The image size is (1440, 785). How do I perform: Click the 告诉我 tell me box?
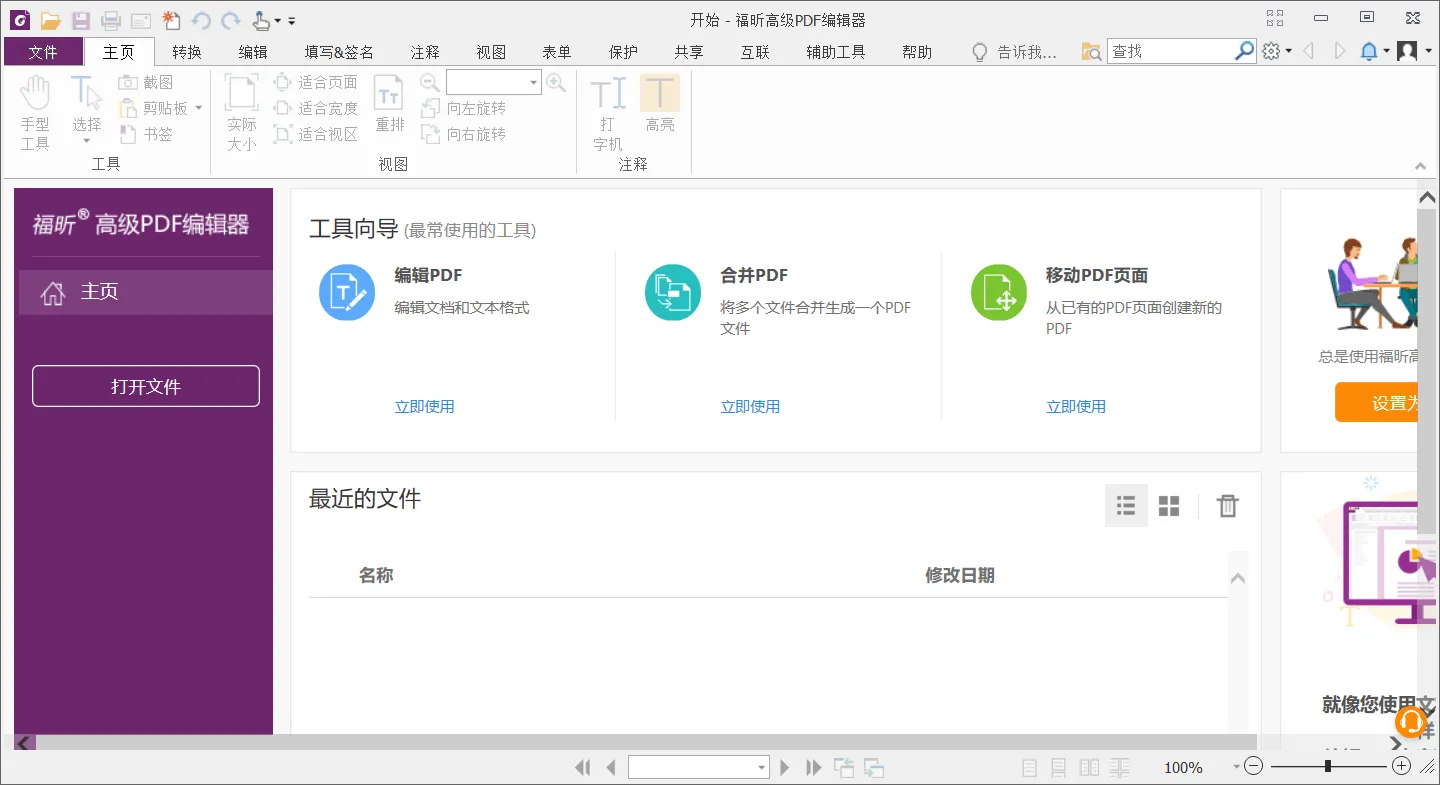click(1015, 52)
